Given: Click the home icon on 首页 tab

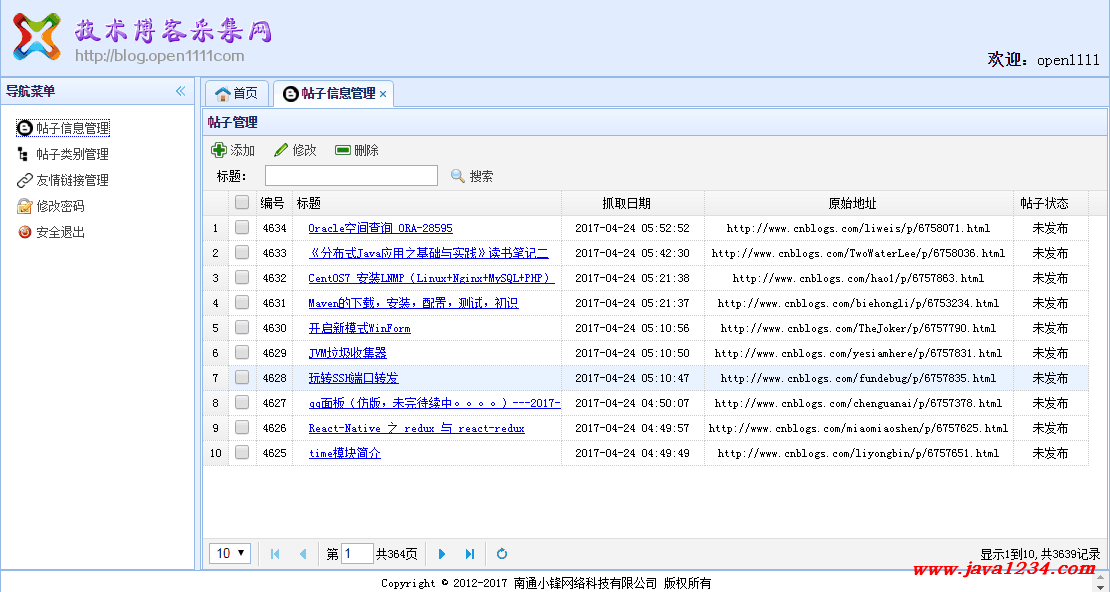Looking at the screenshot, I should (x=223, y=93).
